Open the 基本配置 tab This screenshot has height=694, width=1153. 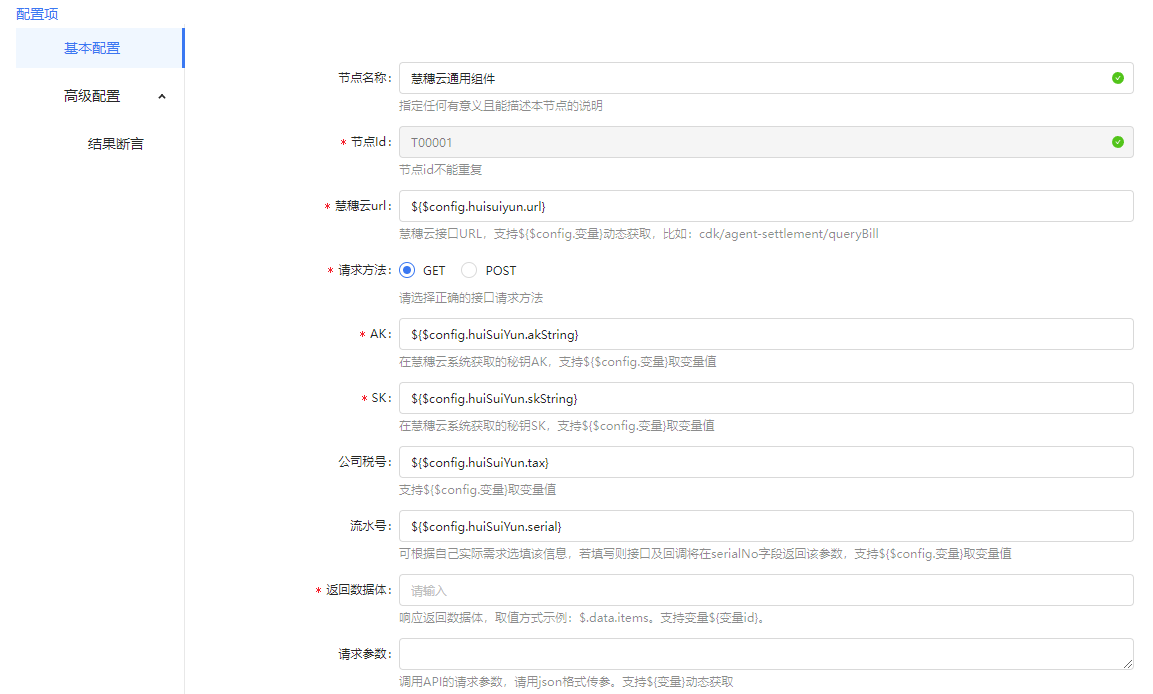tap(92, 48)
